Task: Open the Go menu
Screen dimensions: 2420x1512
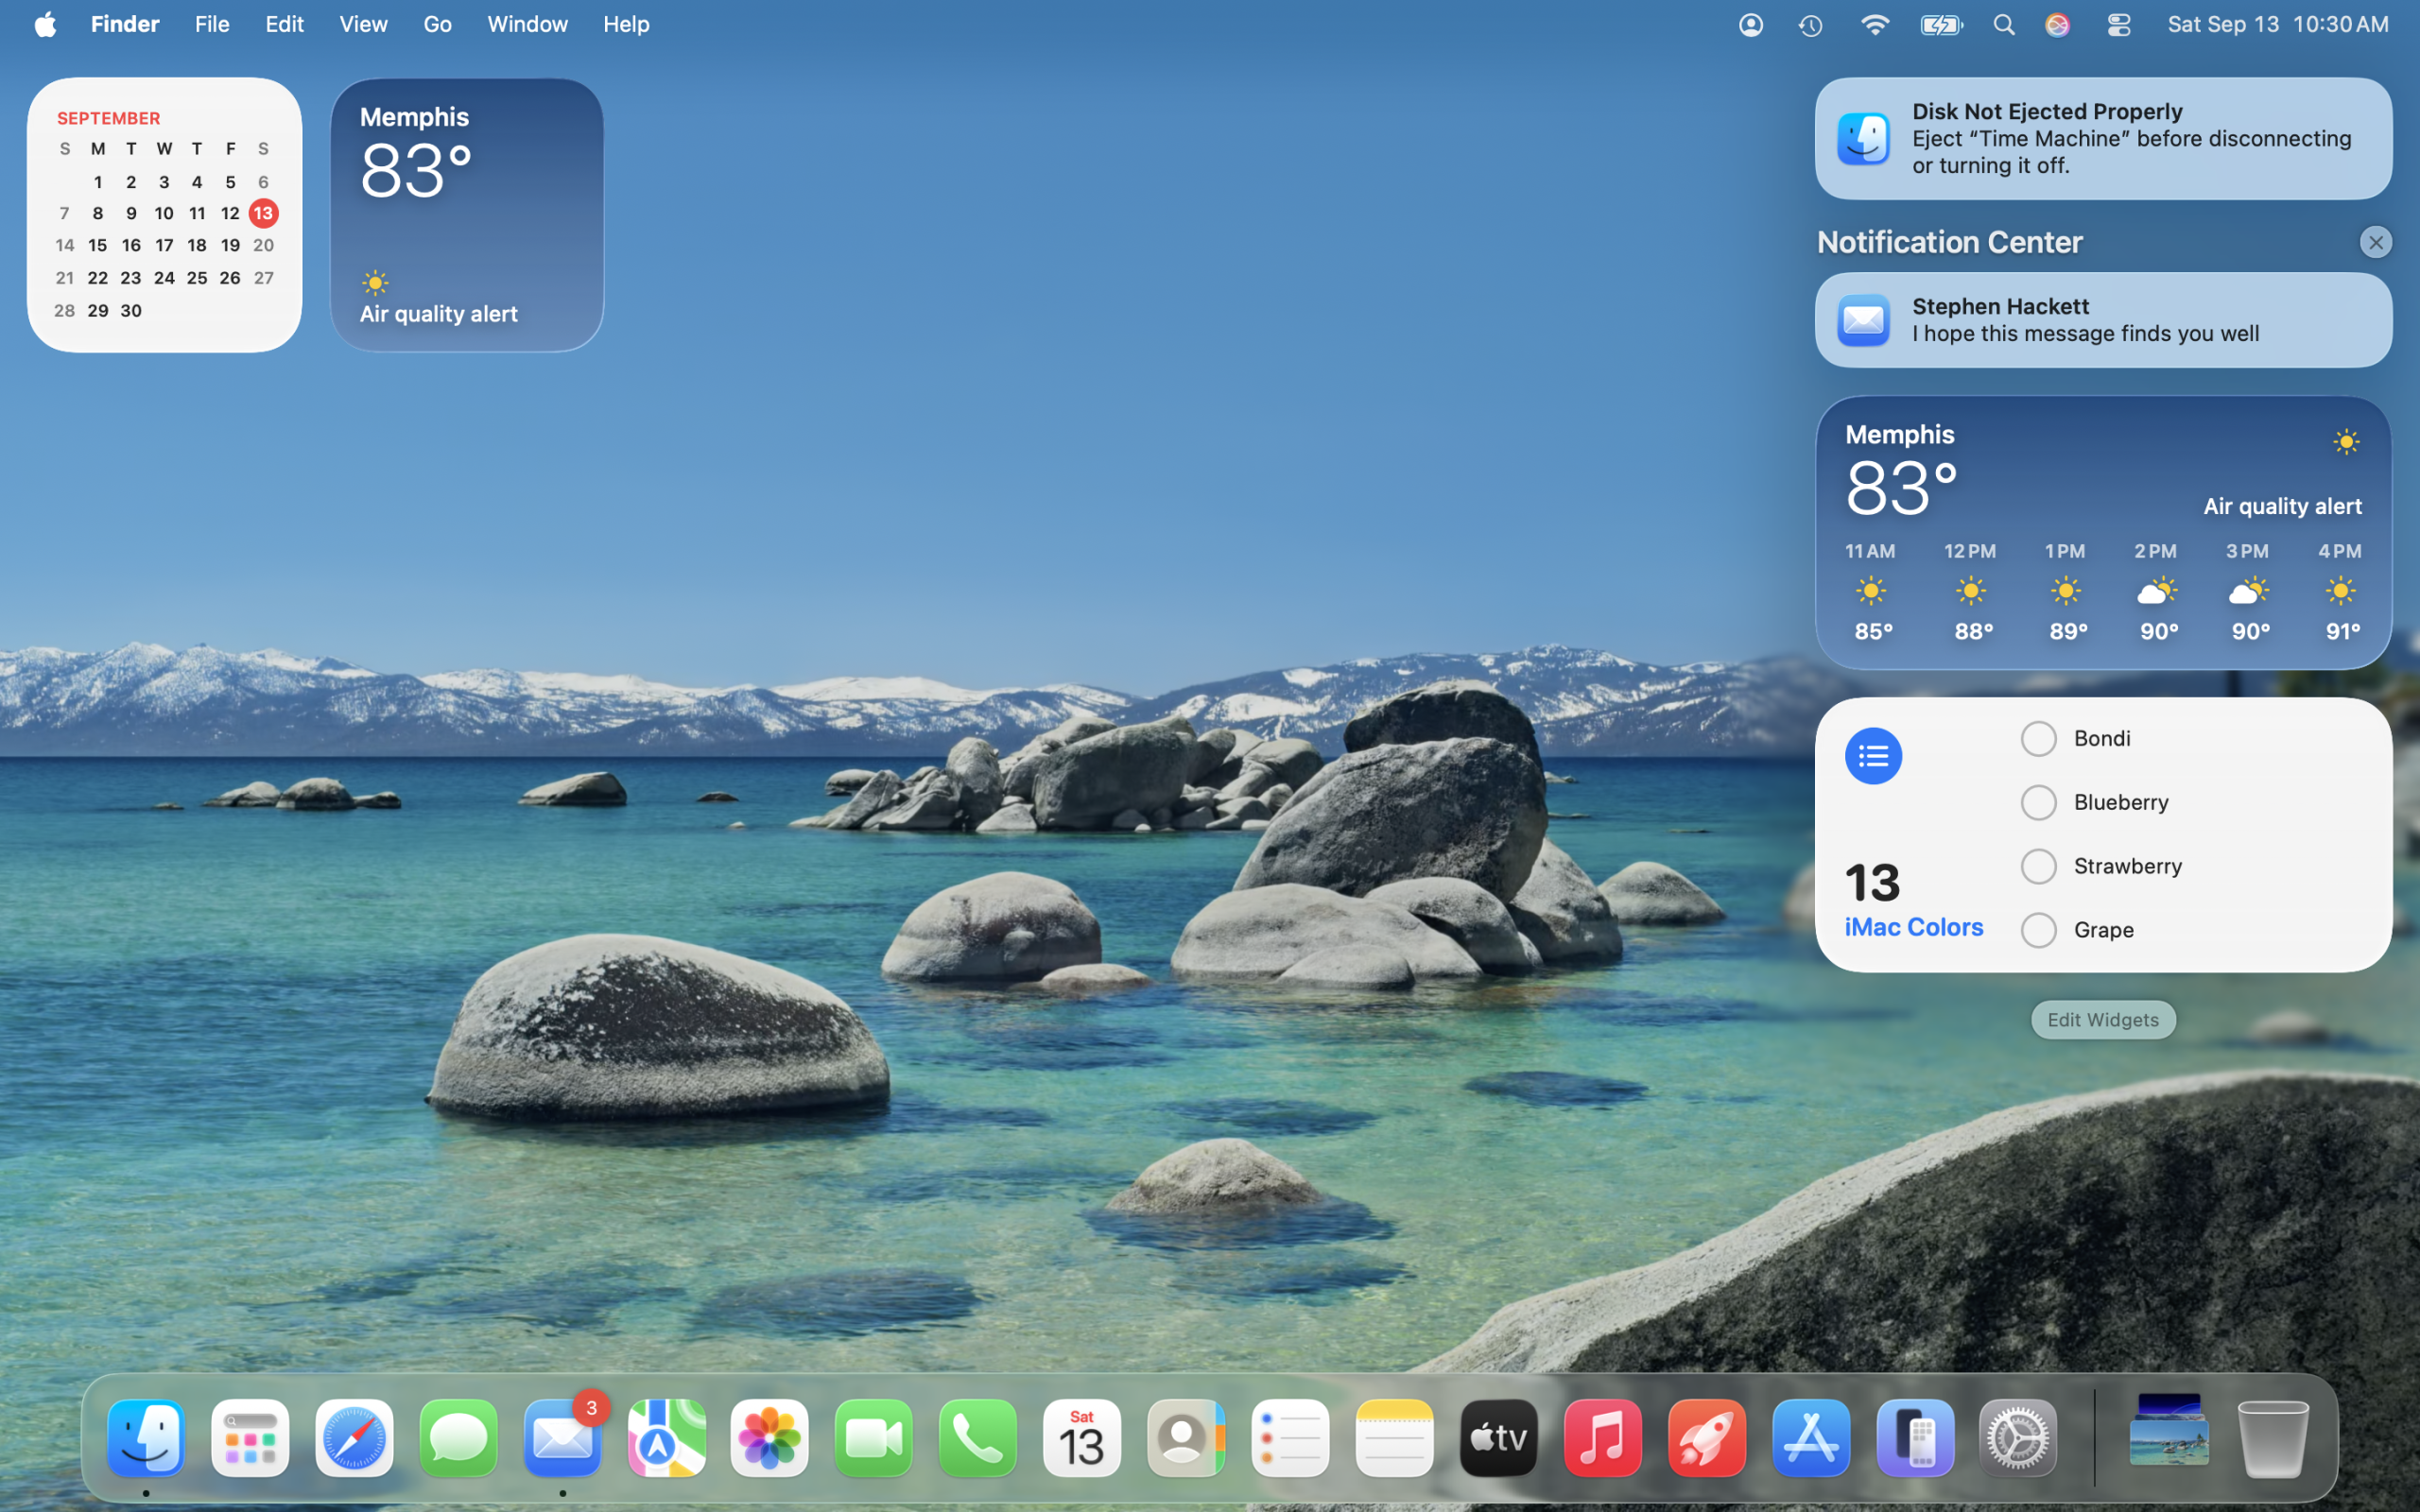Action: (437, 25)
